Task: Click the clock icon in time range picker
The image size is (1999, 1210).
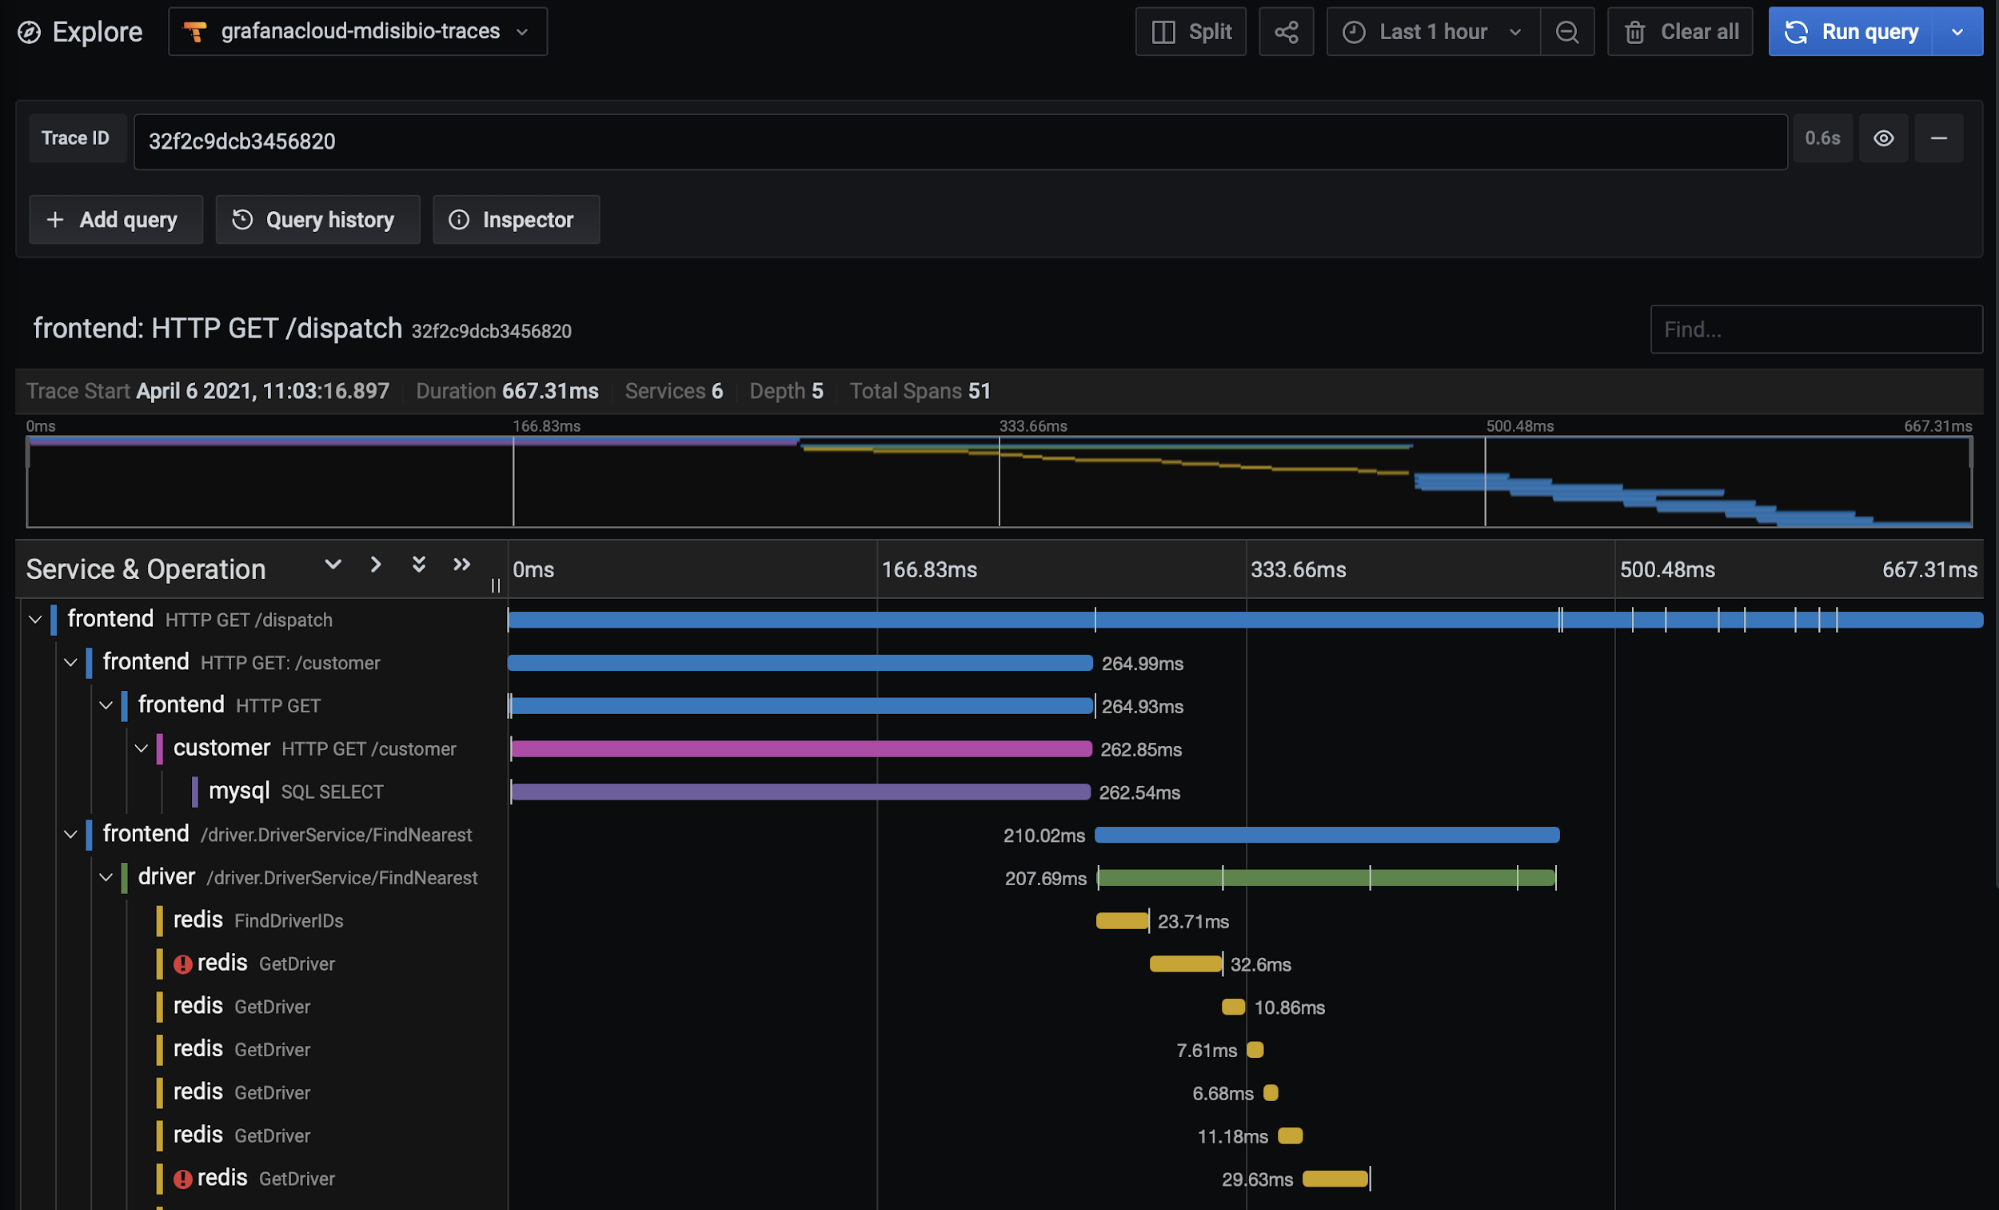Action: [x=1353, y=31]
